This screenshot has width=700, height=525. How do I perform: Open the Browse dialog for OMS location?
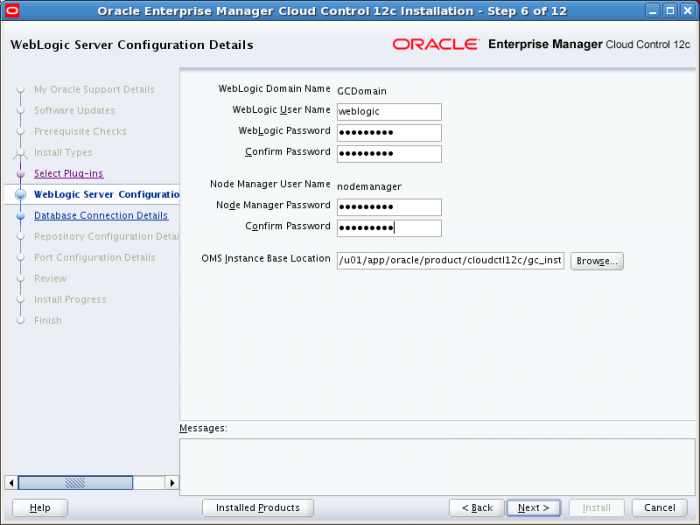(x=596, y=261)
